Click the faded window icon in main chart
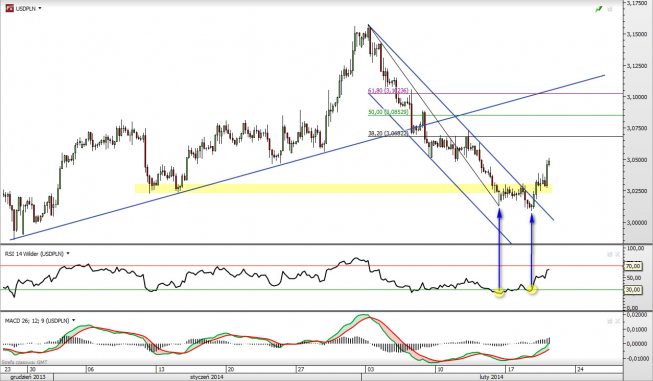 pos(611,9)
